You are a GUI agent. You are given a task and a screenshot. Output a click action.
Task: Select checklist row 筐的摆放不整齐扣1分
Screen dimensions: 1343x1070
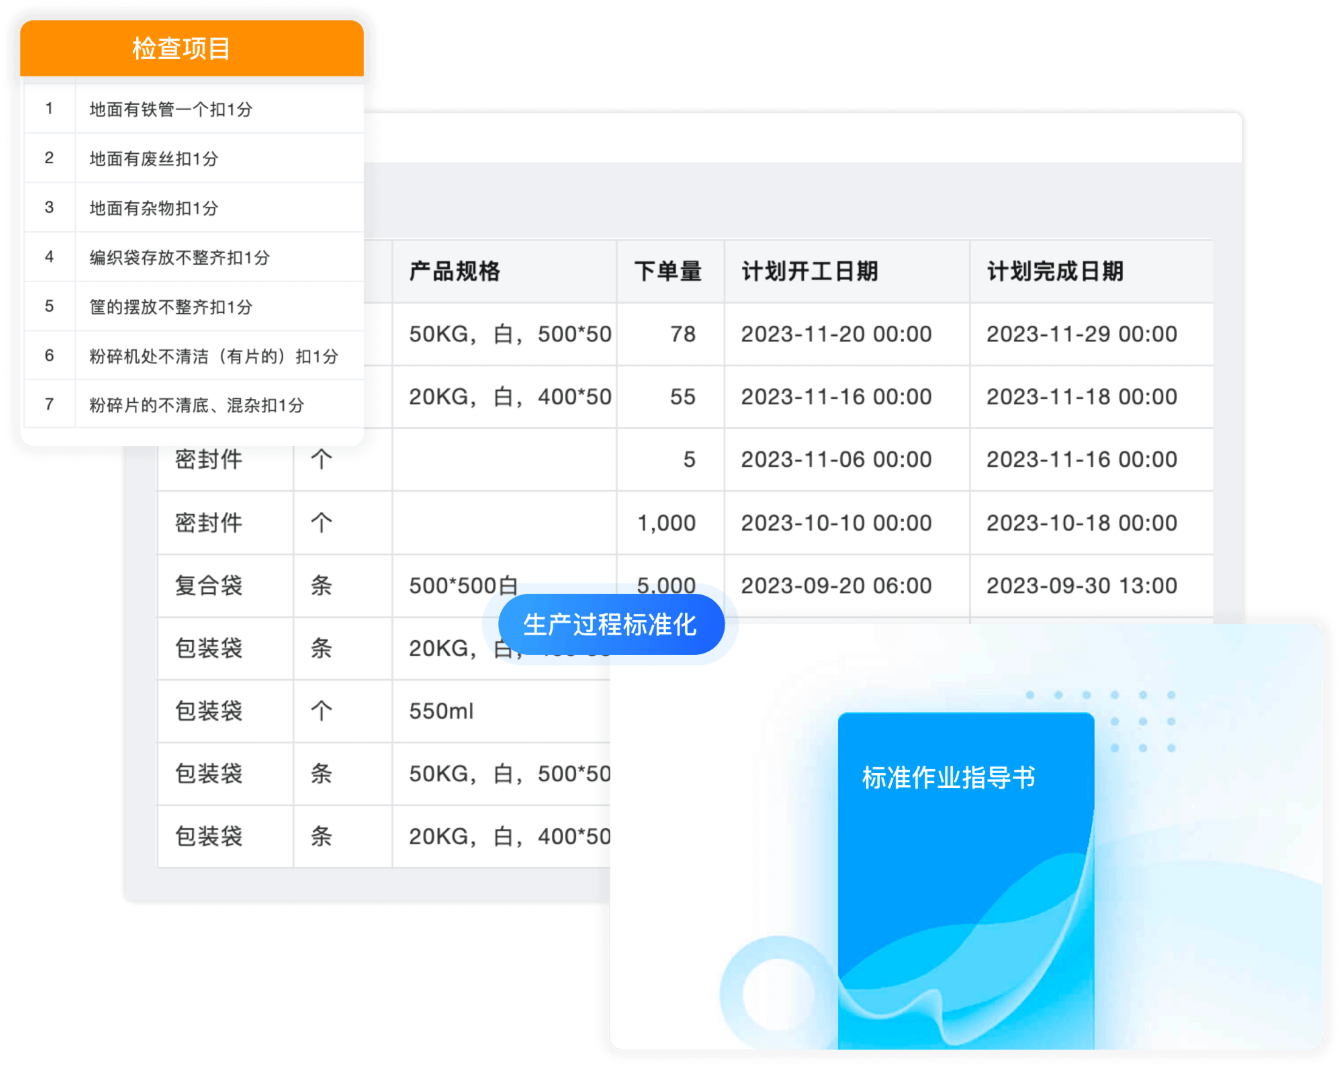click(170, 307)
